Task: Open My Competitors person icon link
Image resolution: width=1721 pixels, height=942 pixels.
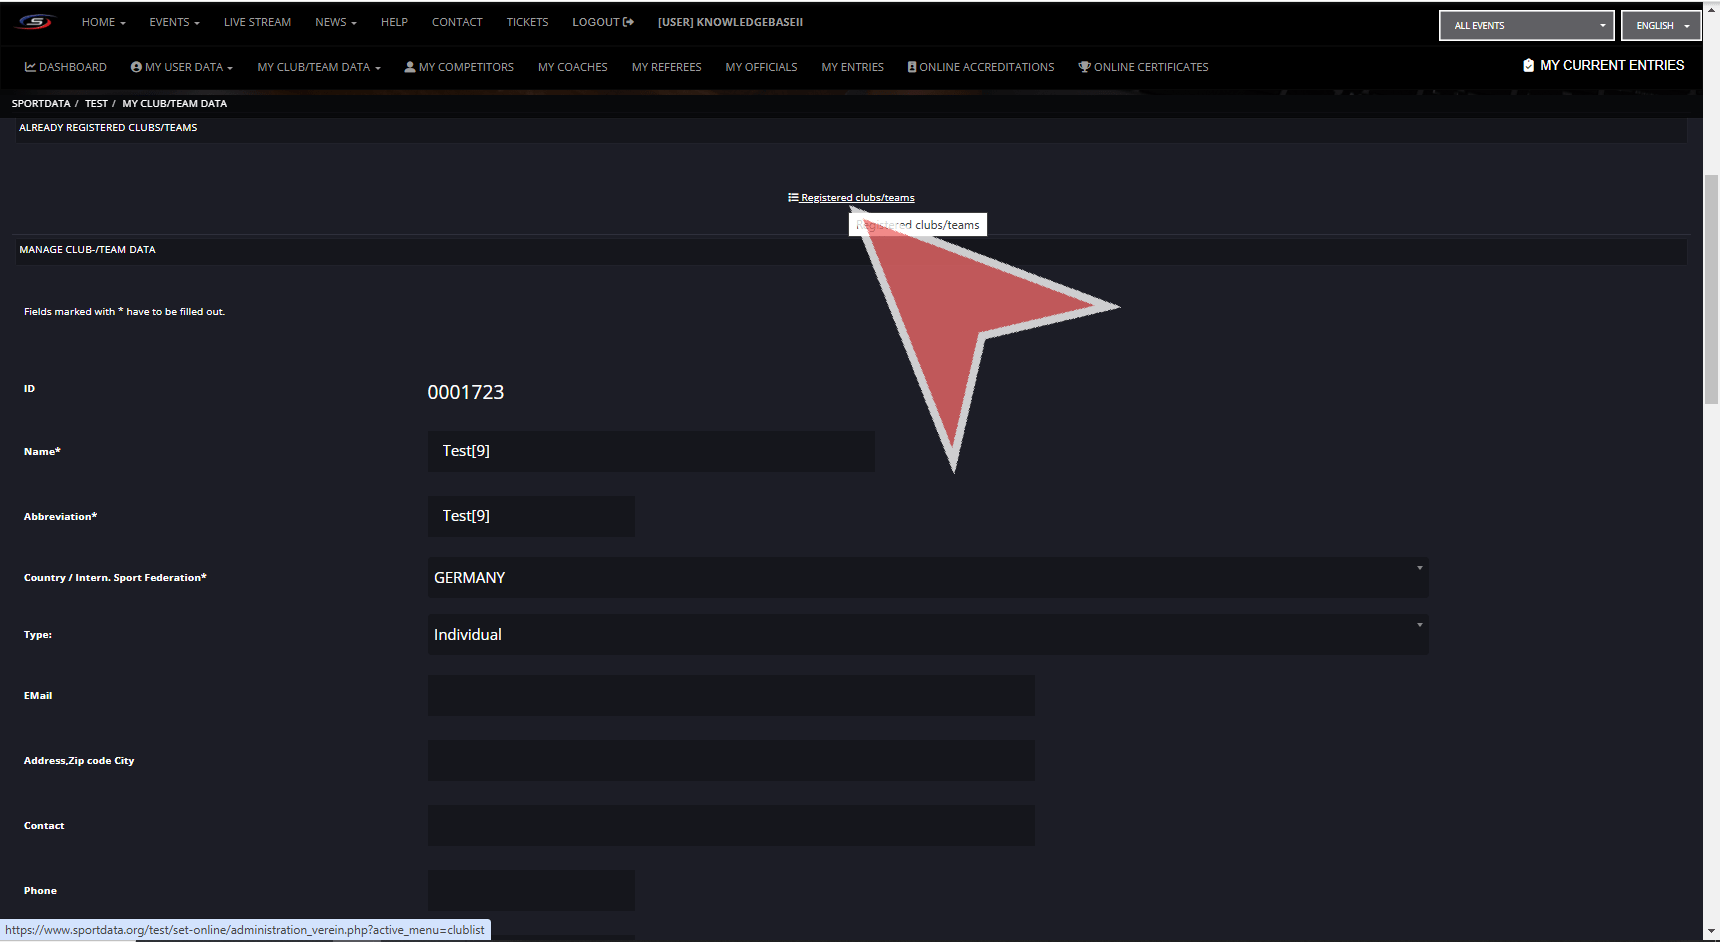Action: click(x=459, y=67)
